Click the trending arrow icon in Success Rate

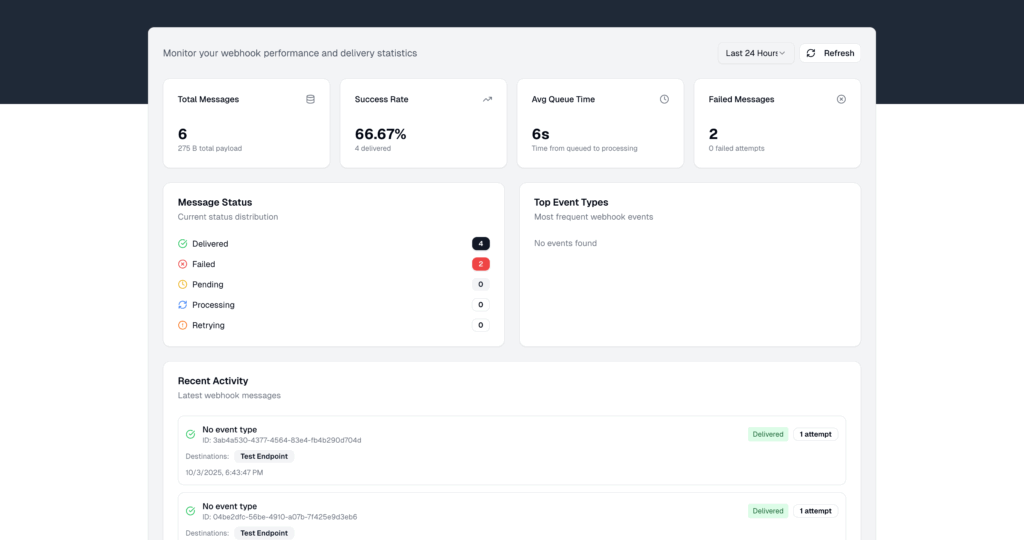(x=487, y=99)
